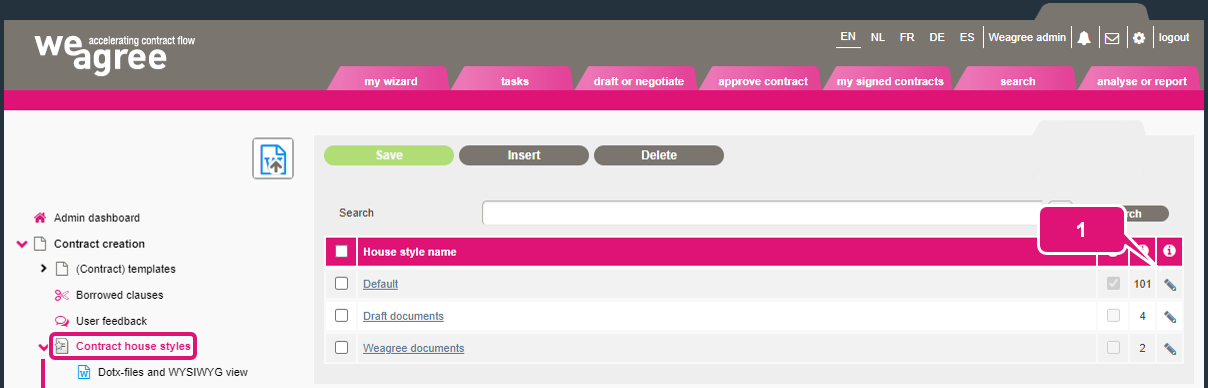Collapse the Contract house styles node

[x=43, y=347]
